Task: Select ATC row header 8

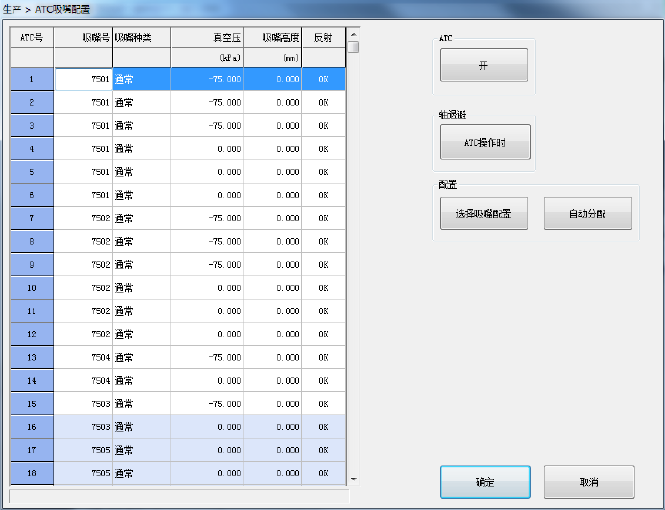Action: [32, 241]
